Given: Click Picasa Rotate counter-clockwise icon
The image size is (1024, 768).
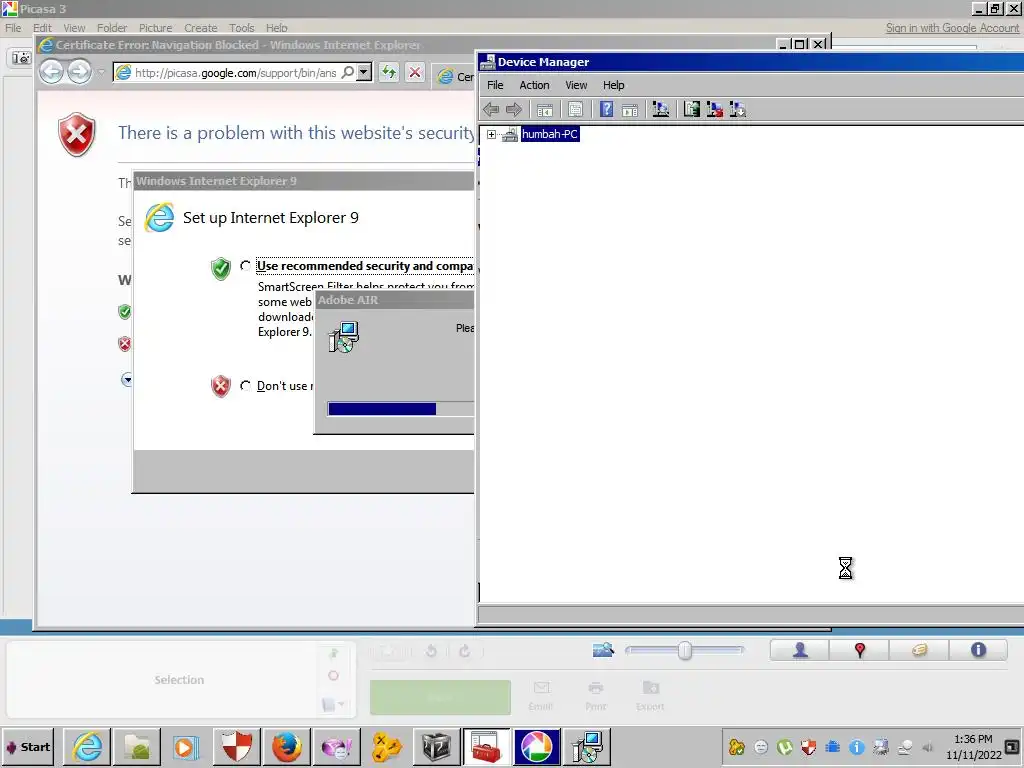Looking at the screenshot, I should [x=431, y=651].
